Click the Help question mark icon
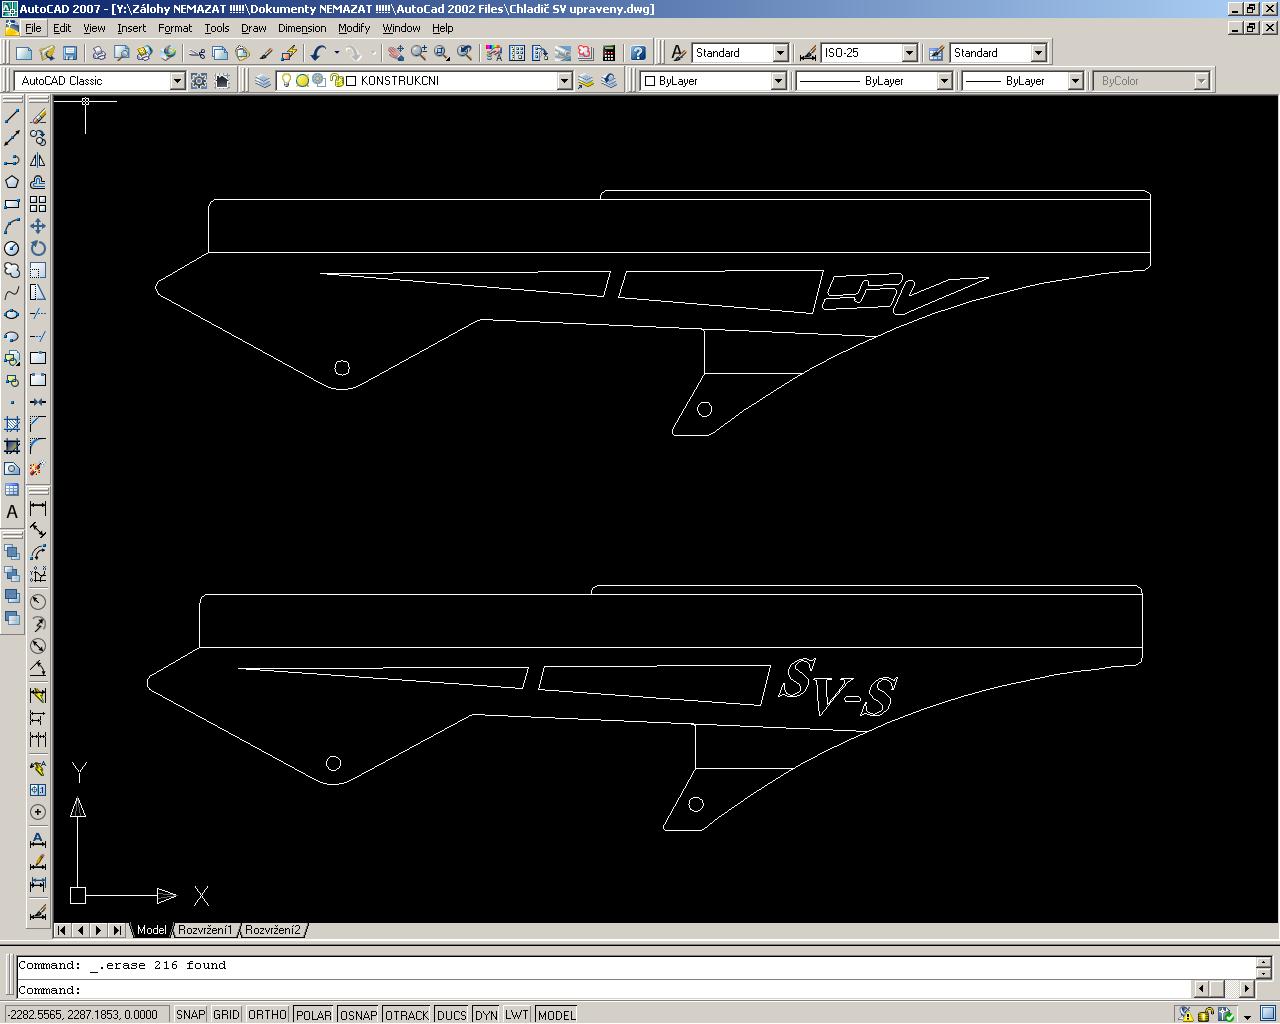 coord(638,53)
